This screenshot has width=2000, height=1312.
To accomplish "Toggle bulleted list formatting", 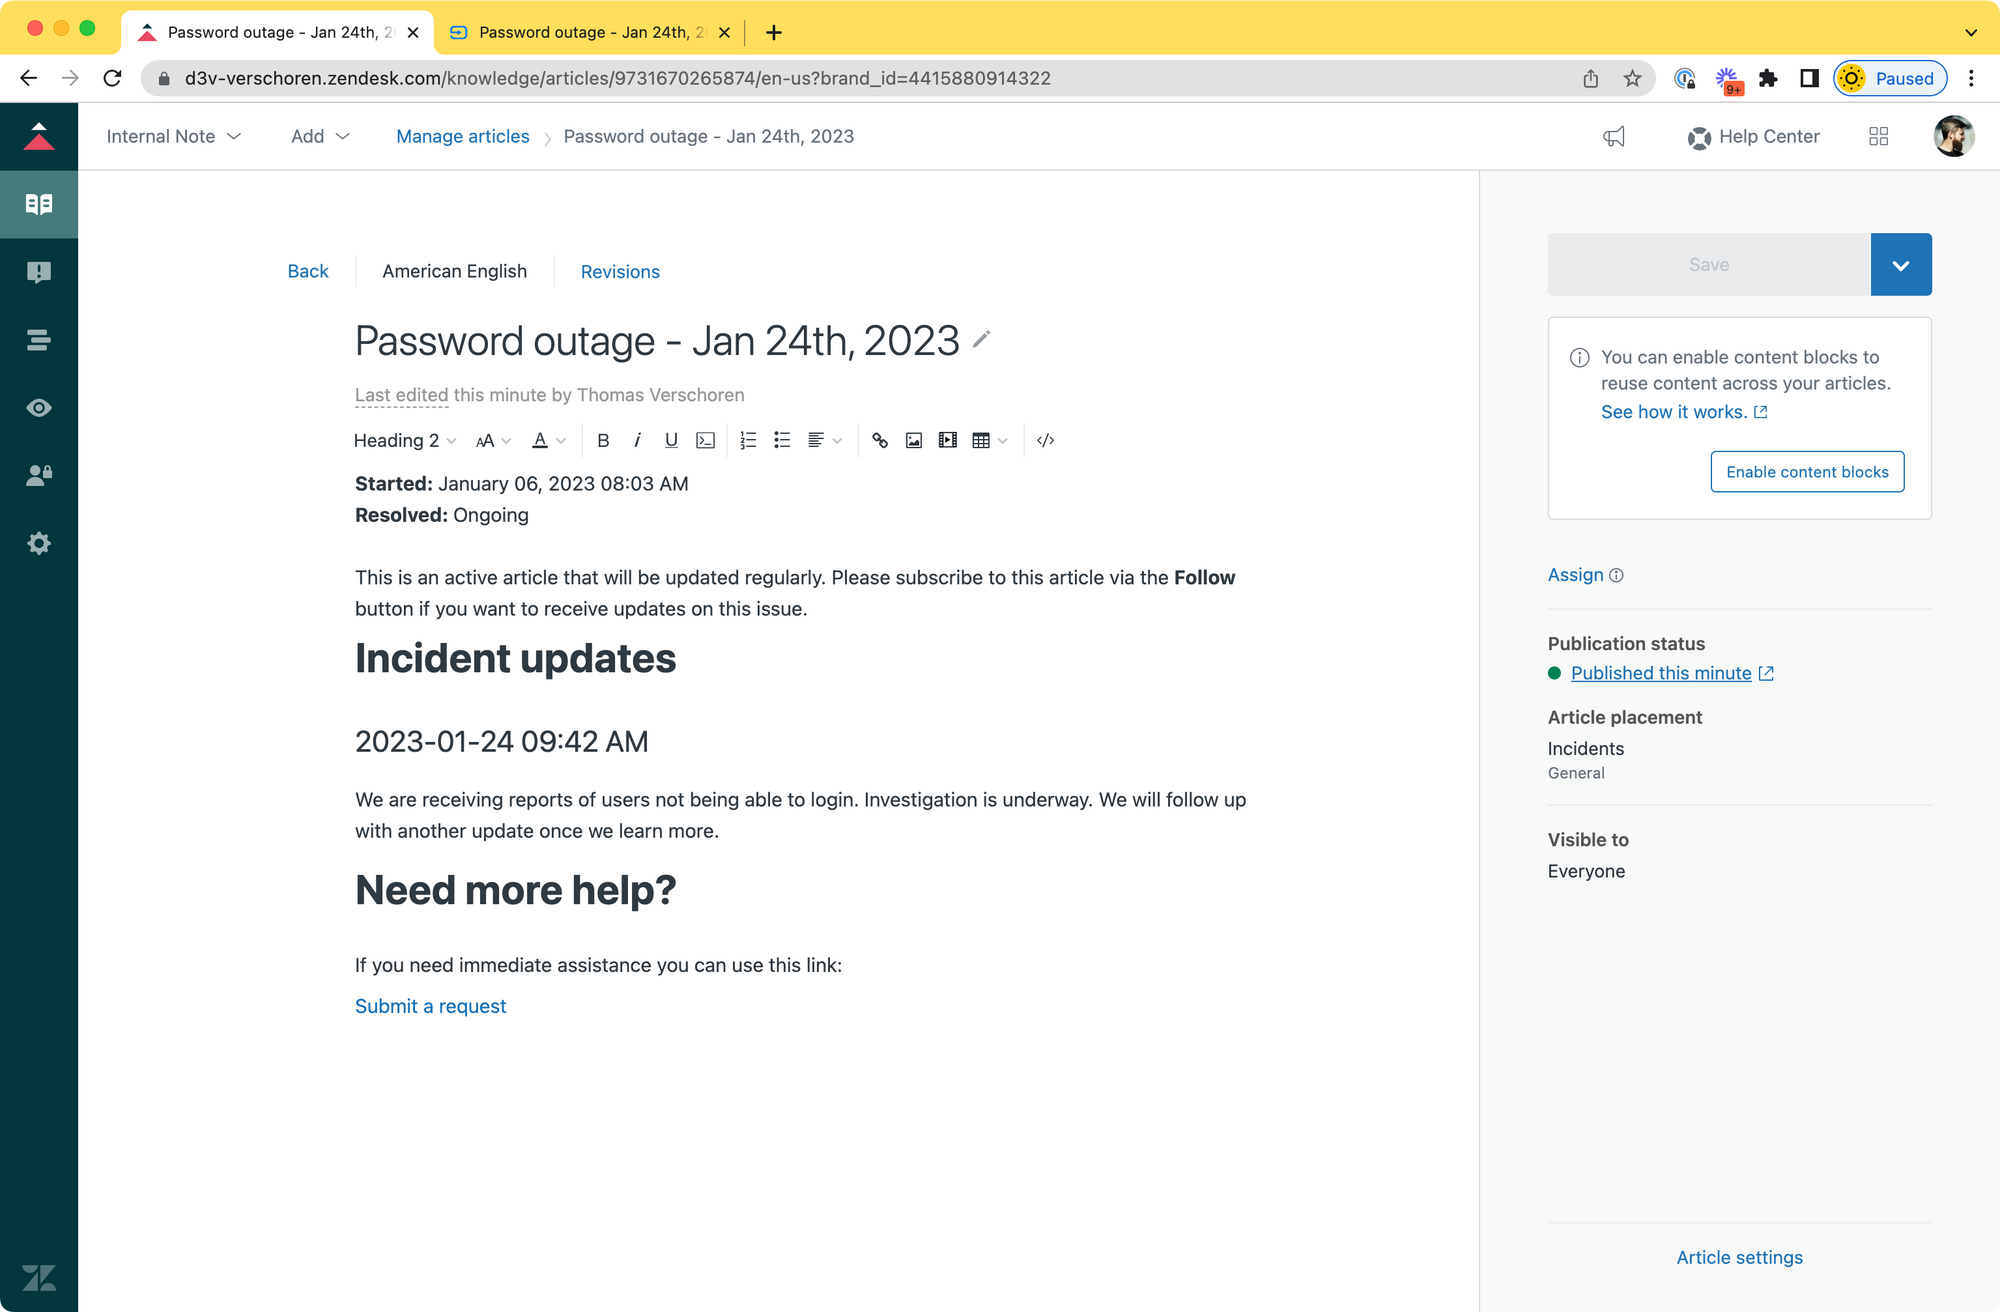I will (x=782, y=441).
